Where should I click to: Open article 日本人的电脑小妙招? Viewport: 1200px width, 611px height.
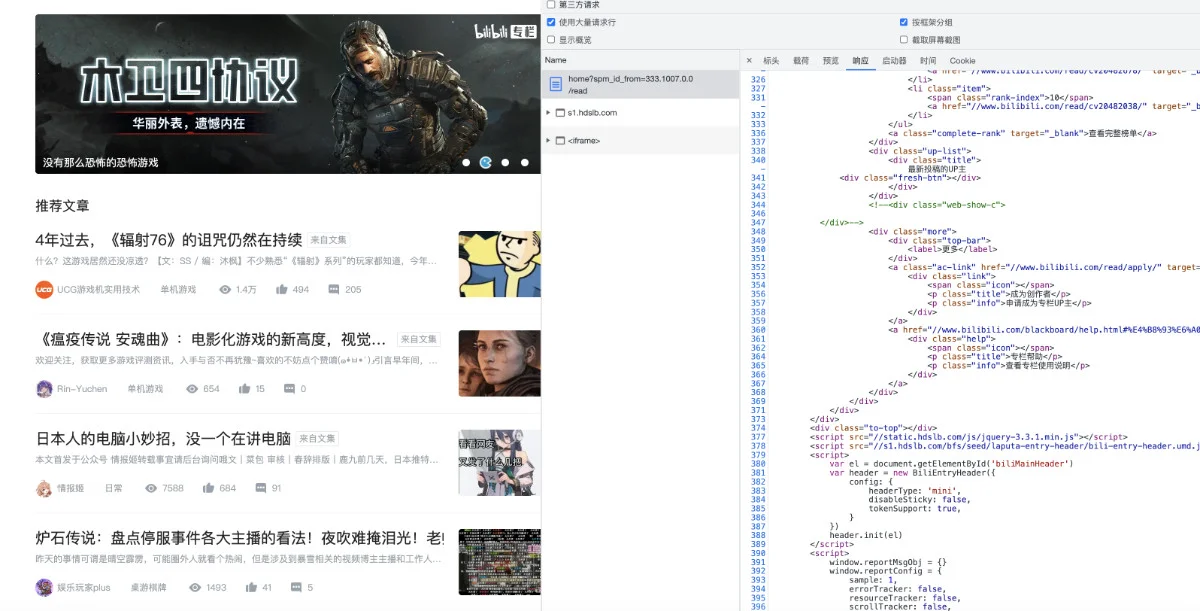tap(163, 438)
